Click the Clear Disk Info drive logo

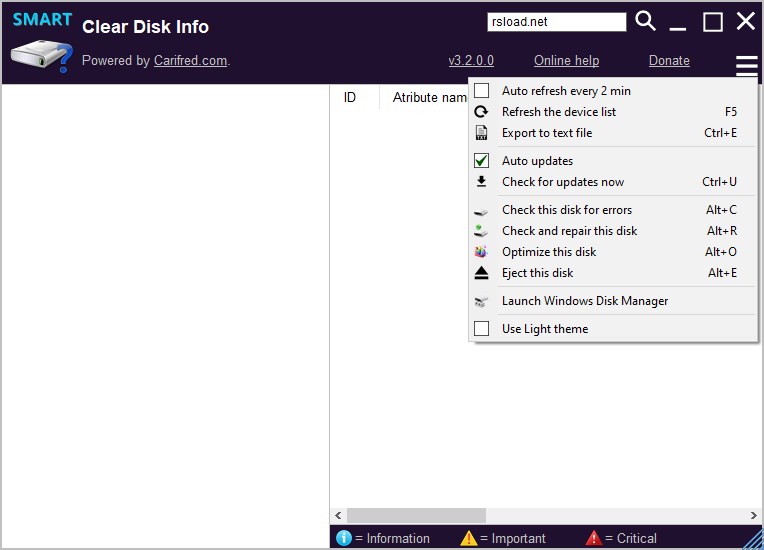coord(42,57)
